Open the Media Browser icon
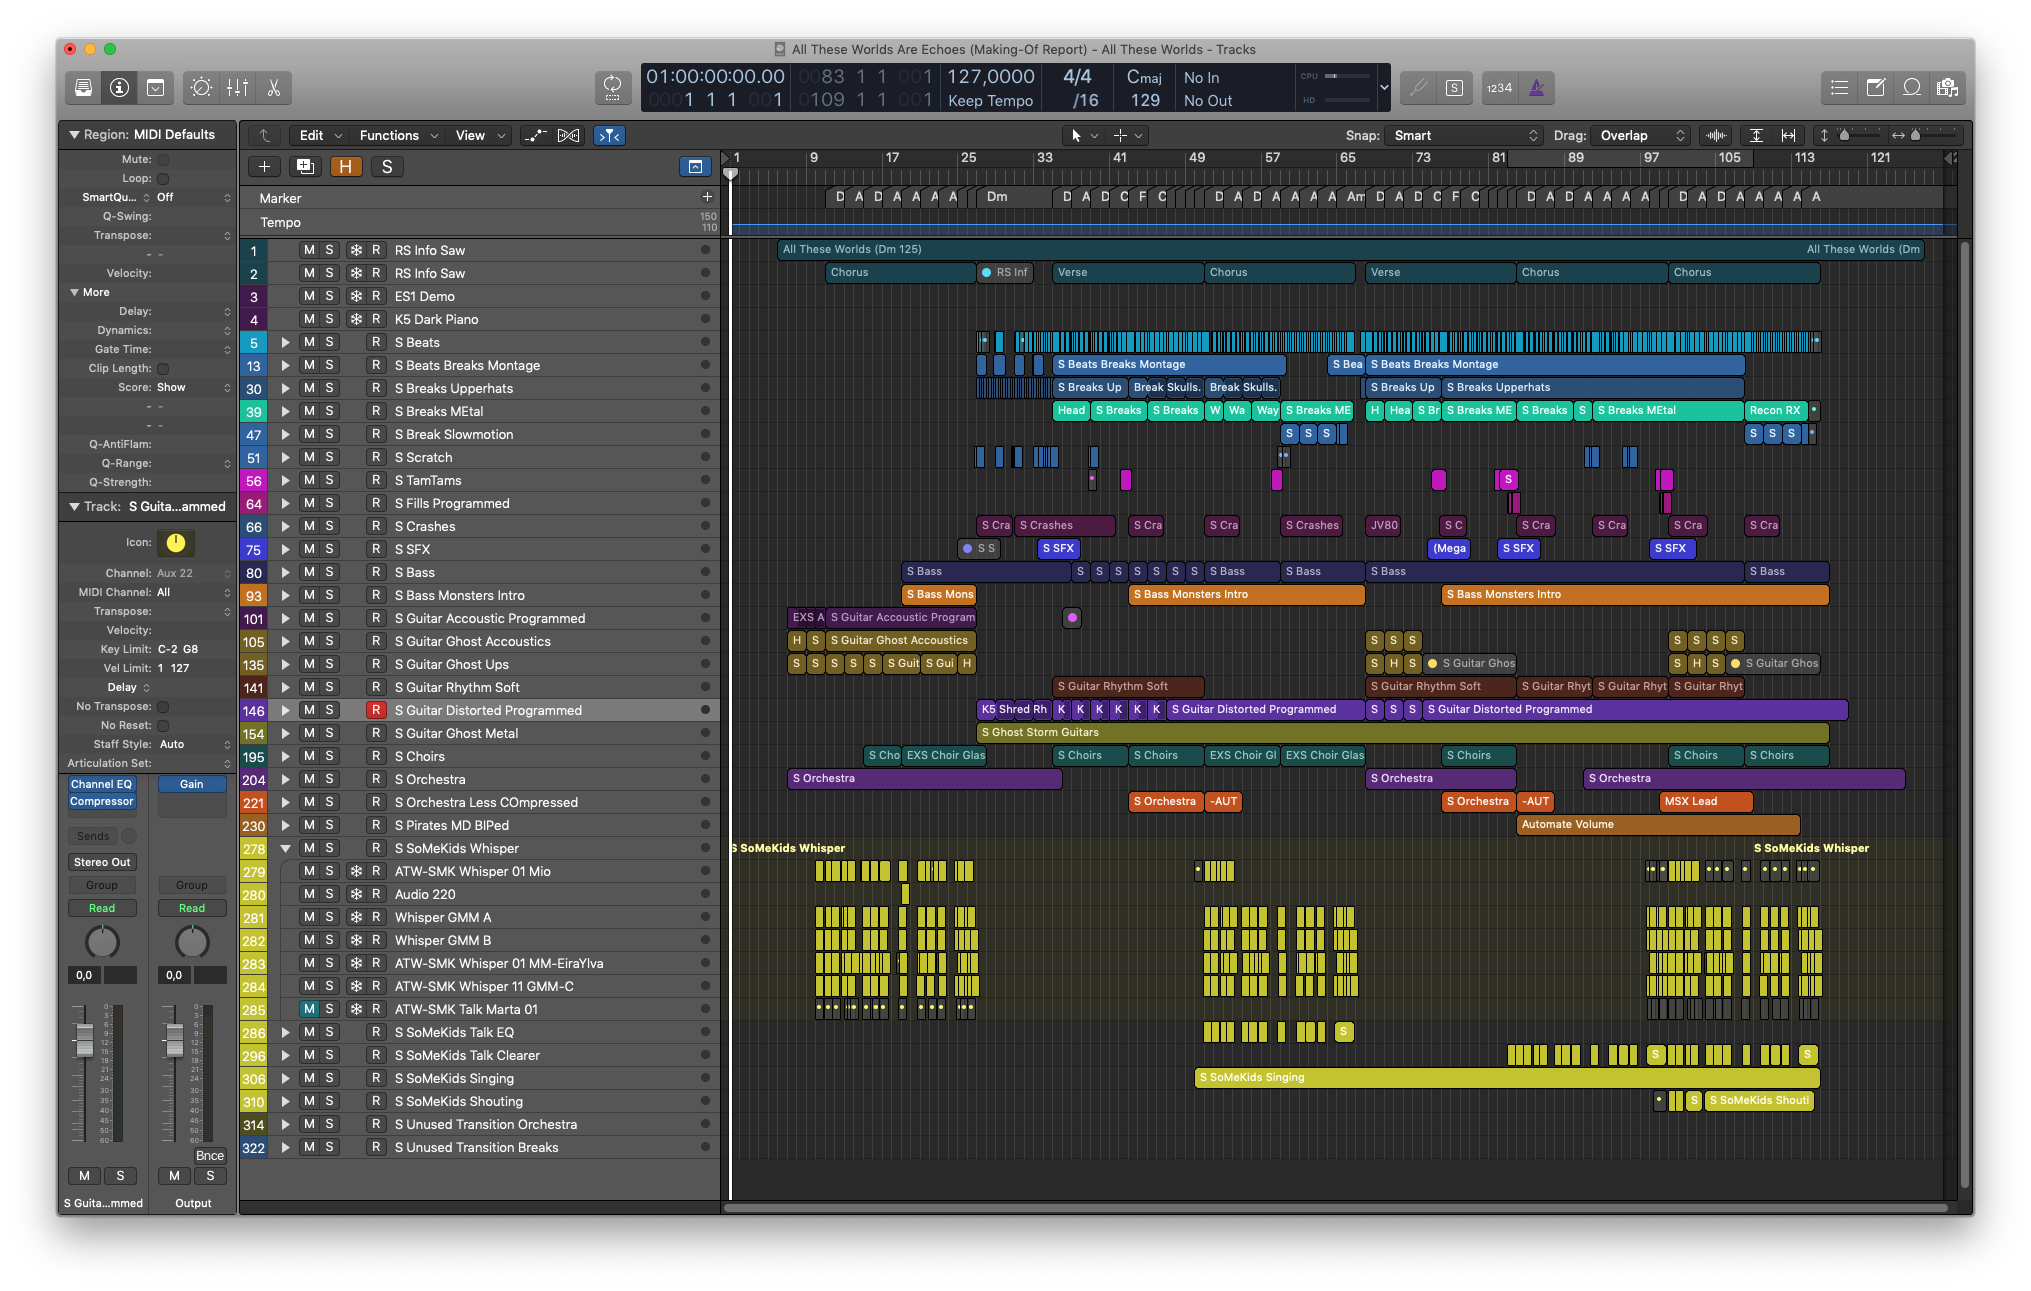This screenshot has width=2031, height=1291. [1947, 88]
